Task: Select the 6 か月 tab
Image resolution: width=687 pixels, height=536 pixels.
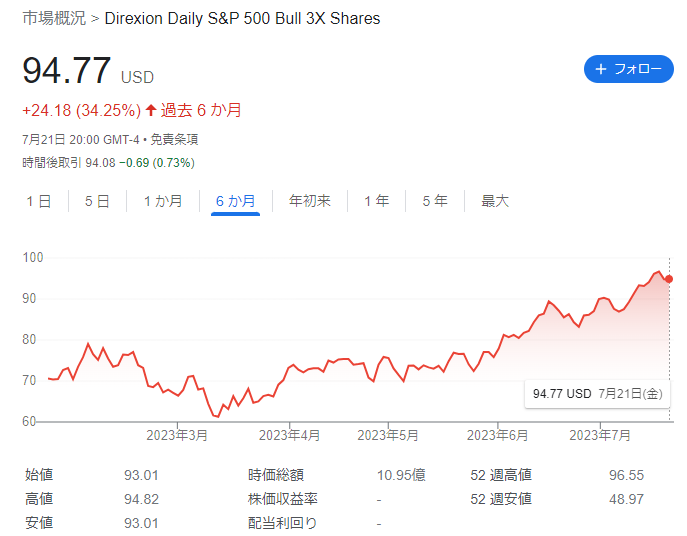Action: (235, 201)
